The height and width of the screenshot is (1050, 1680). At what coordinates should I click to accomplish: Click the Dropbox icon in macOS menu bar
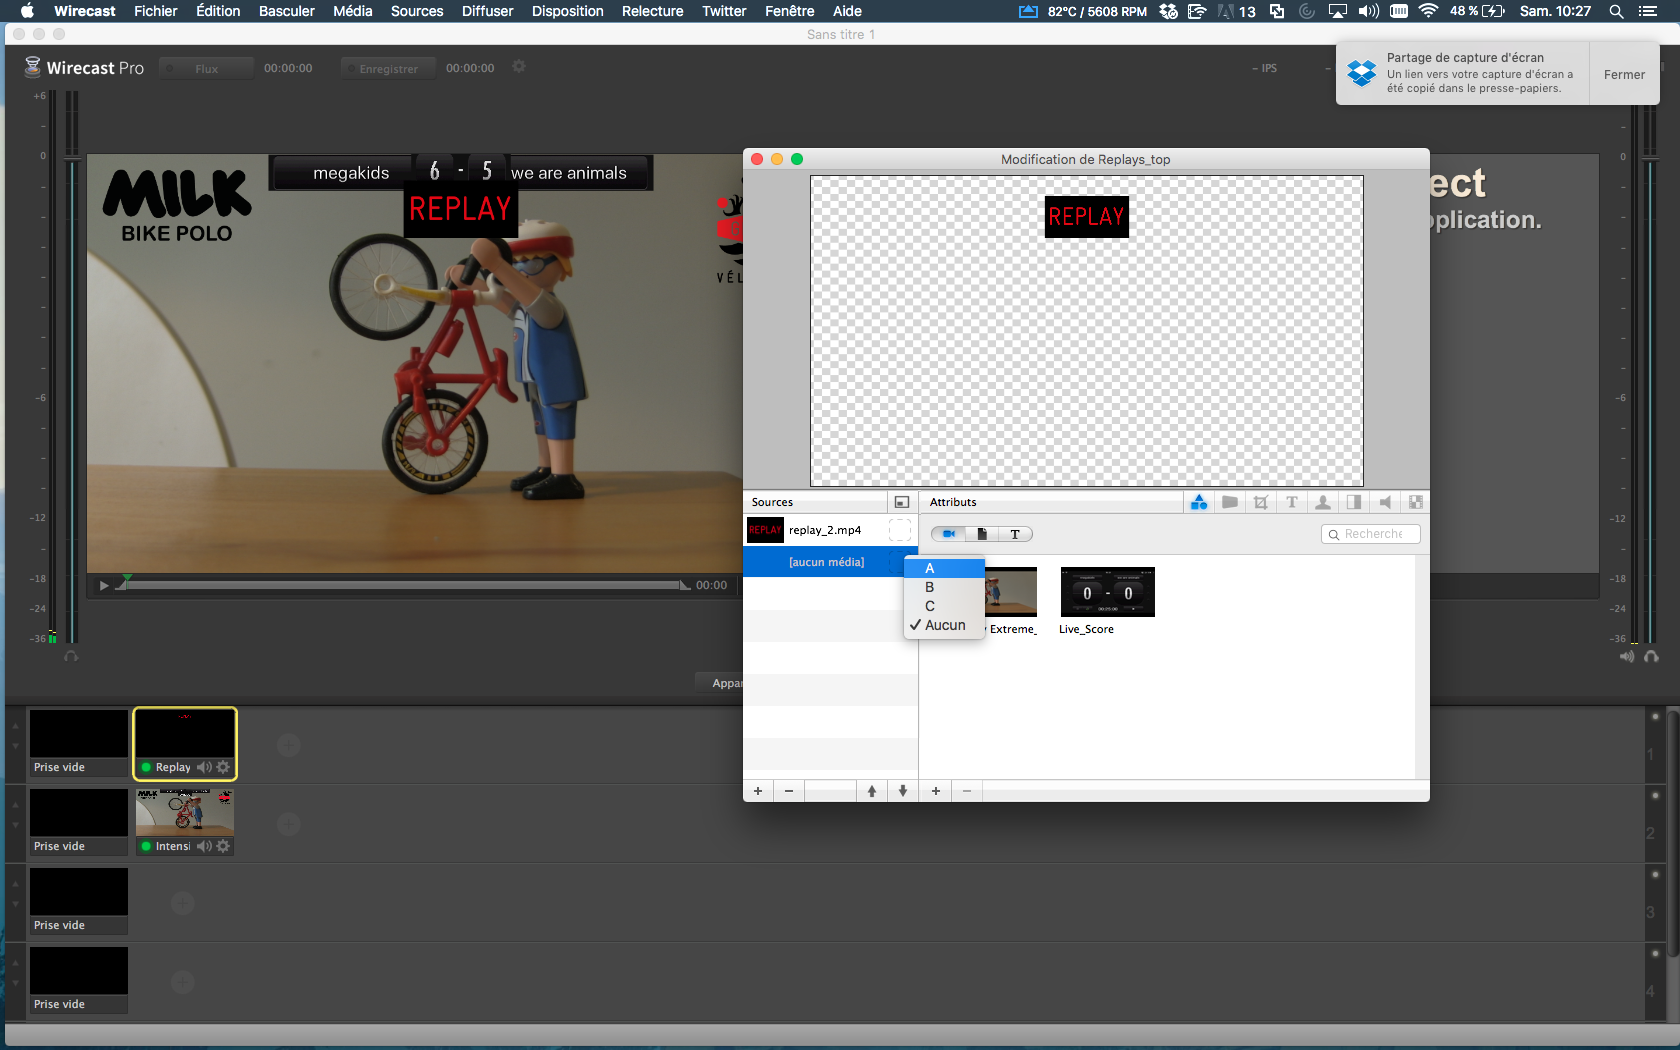[x=1168, y=11]
